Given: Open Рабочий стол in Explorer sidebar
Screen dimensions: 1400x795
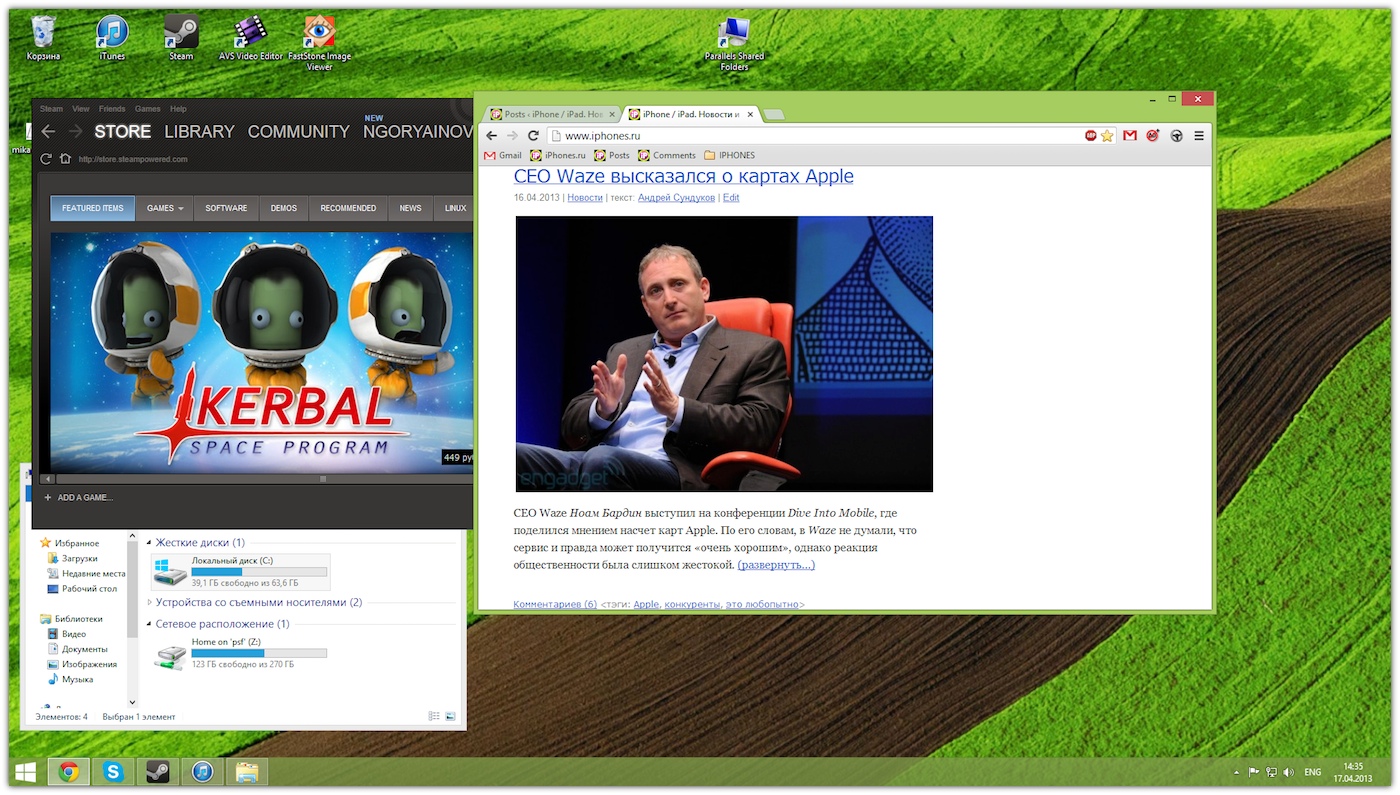Looking at the screenshot, I should [x=82, y=589].
